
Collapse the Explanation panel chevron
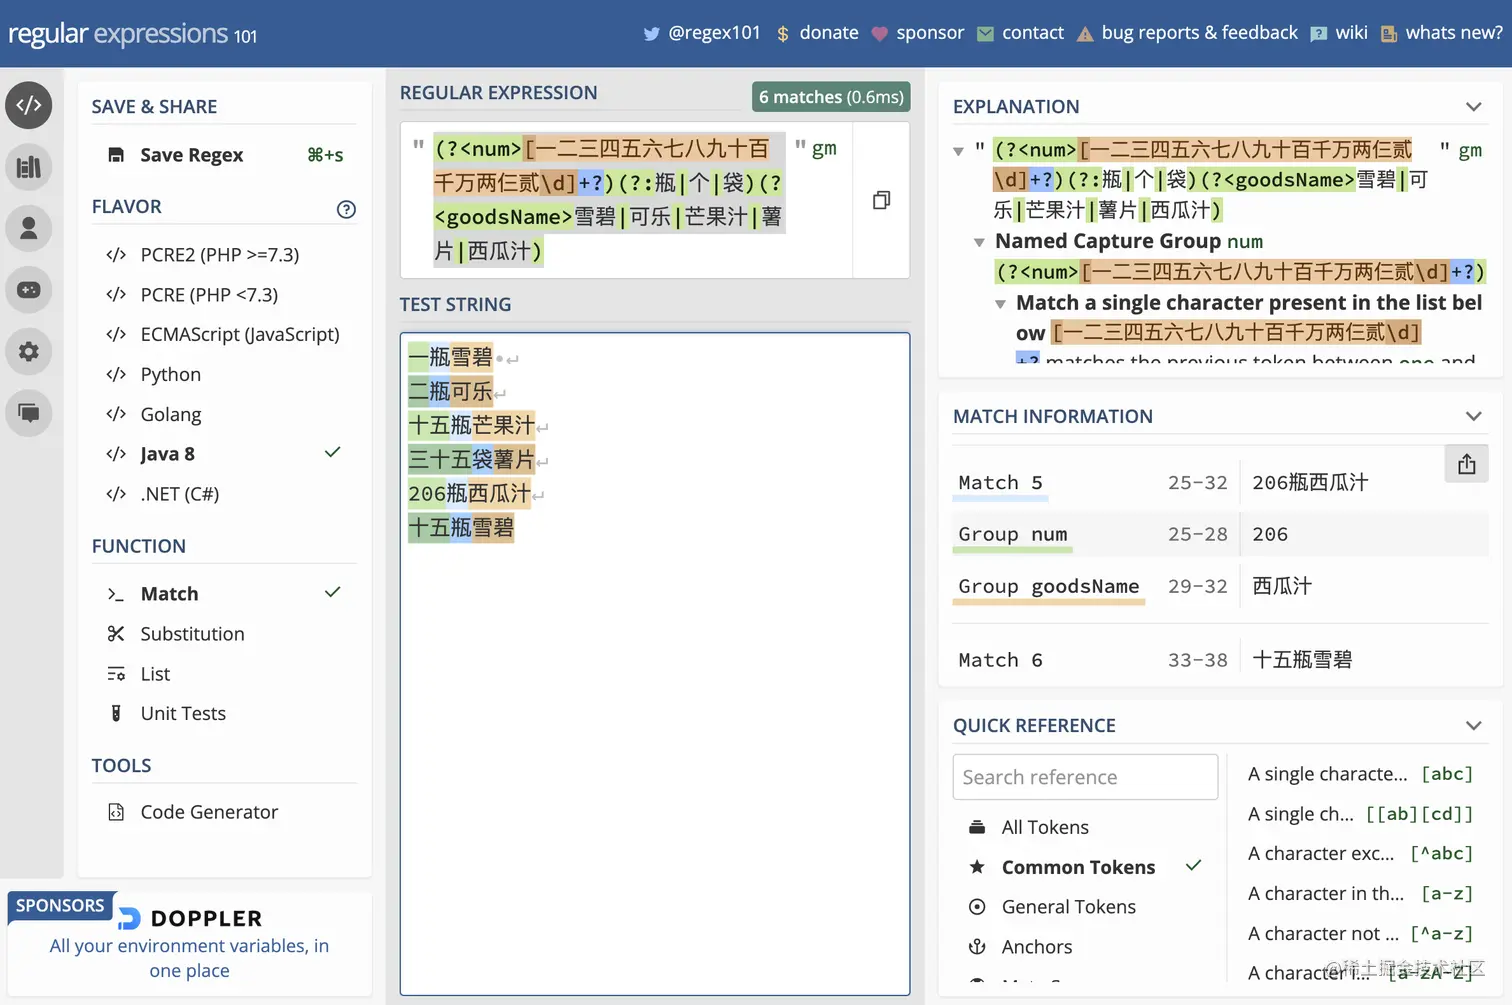[x=1473, y=107]
